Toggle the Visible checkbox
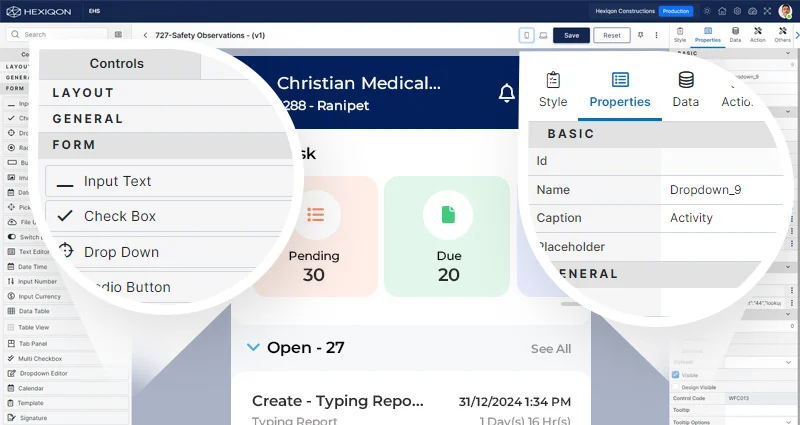This screenshot has width=800, height=425. [676, 375]
